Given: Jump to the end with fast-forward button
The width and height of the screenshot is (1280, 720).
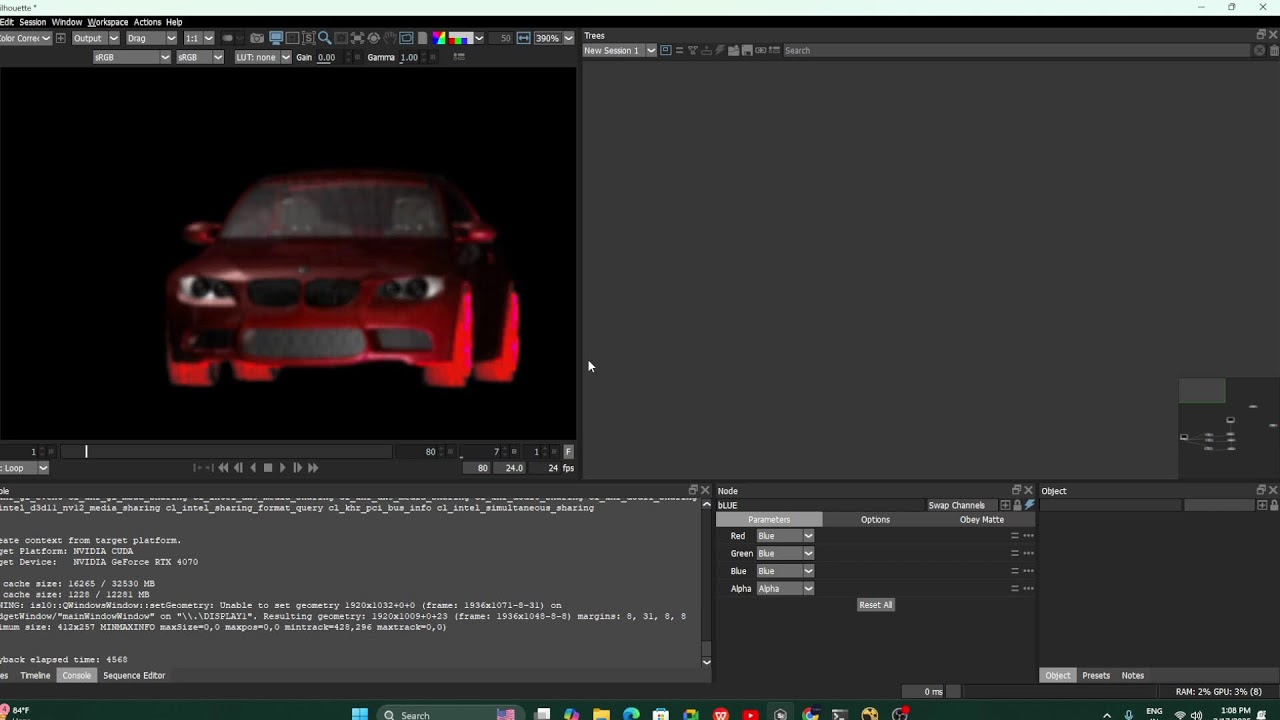Looking at the screenshot, I should [x=312, y=468].
